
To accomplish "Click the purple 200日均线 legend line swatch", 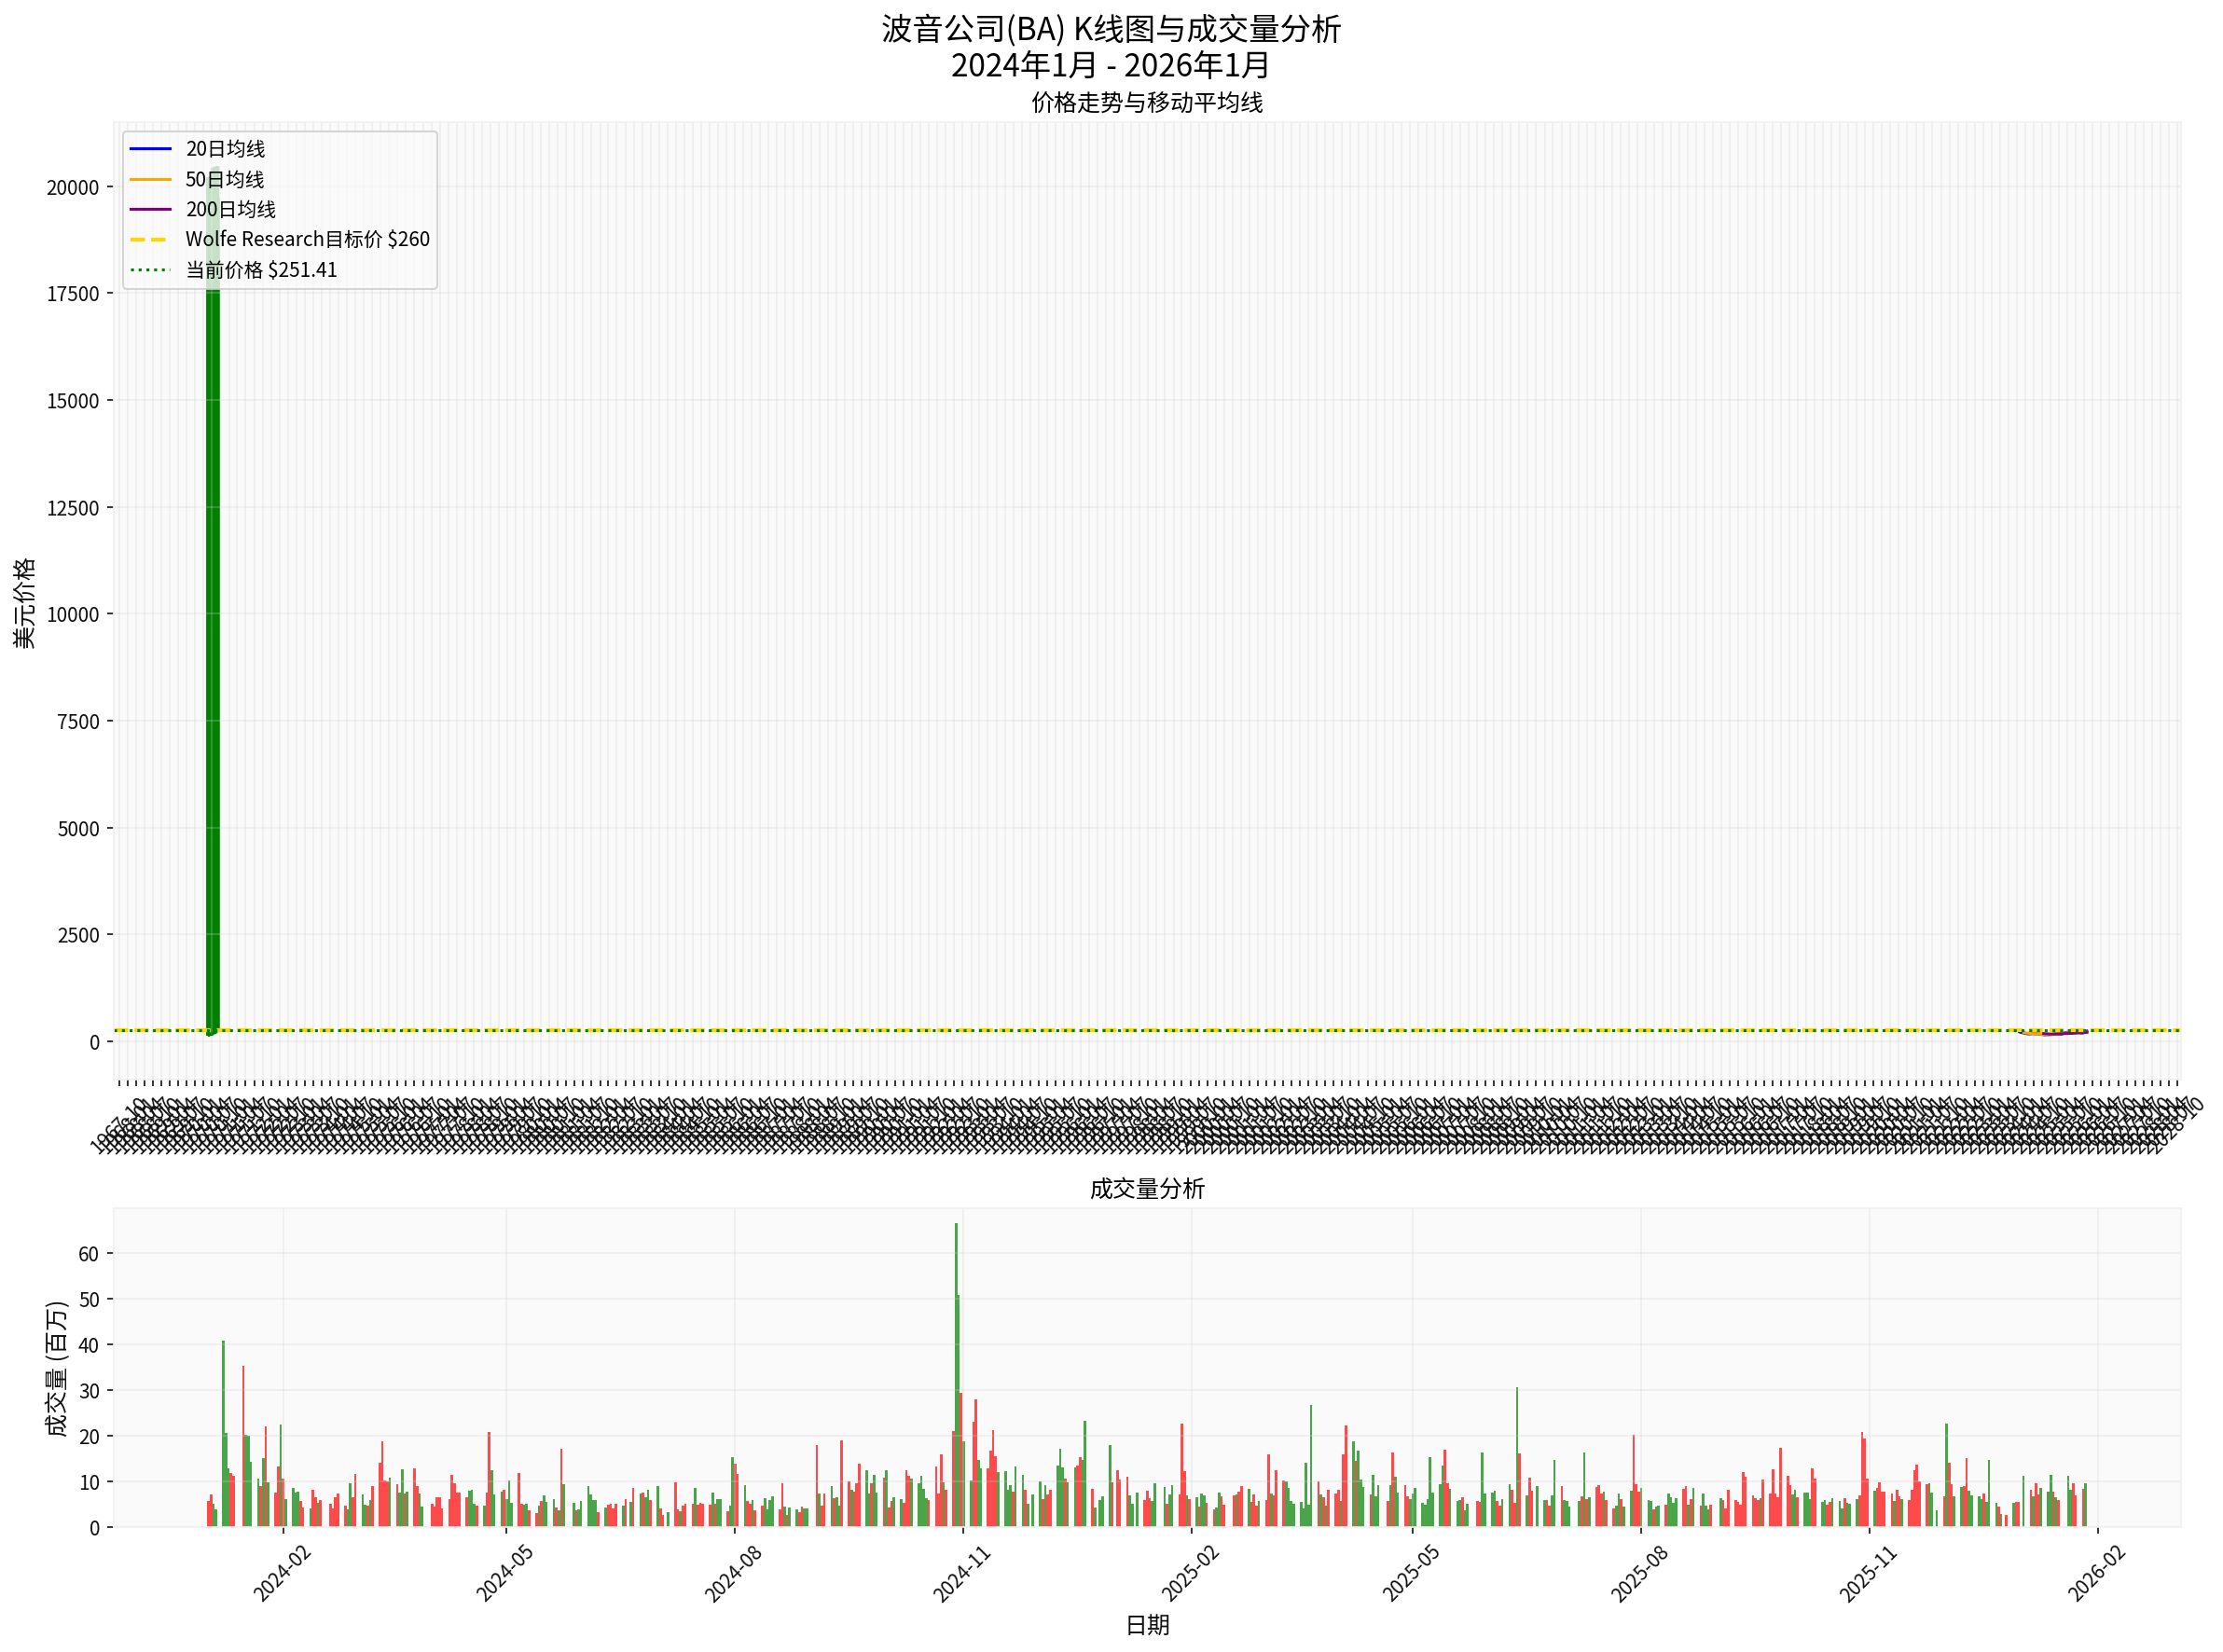I will pos(150,210).
